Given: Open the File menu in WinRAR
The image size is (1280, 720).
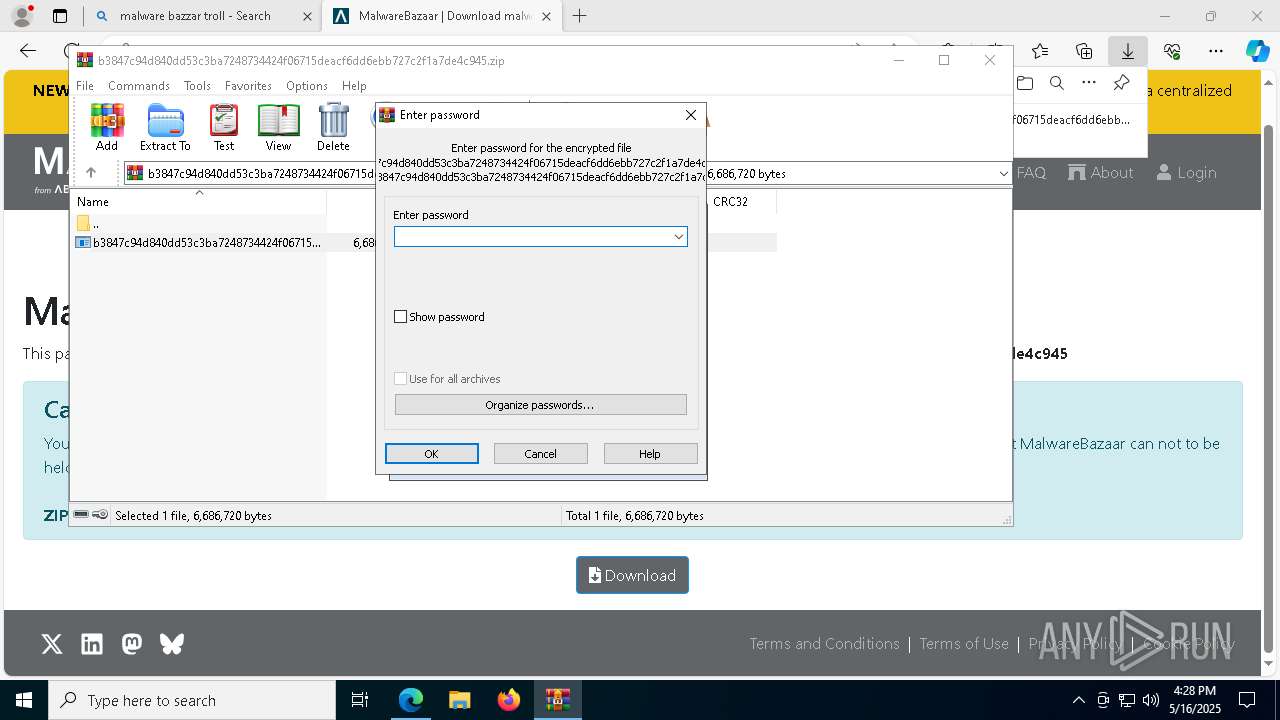Looking at the screenshot, I should 85,86.
